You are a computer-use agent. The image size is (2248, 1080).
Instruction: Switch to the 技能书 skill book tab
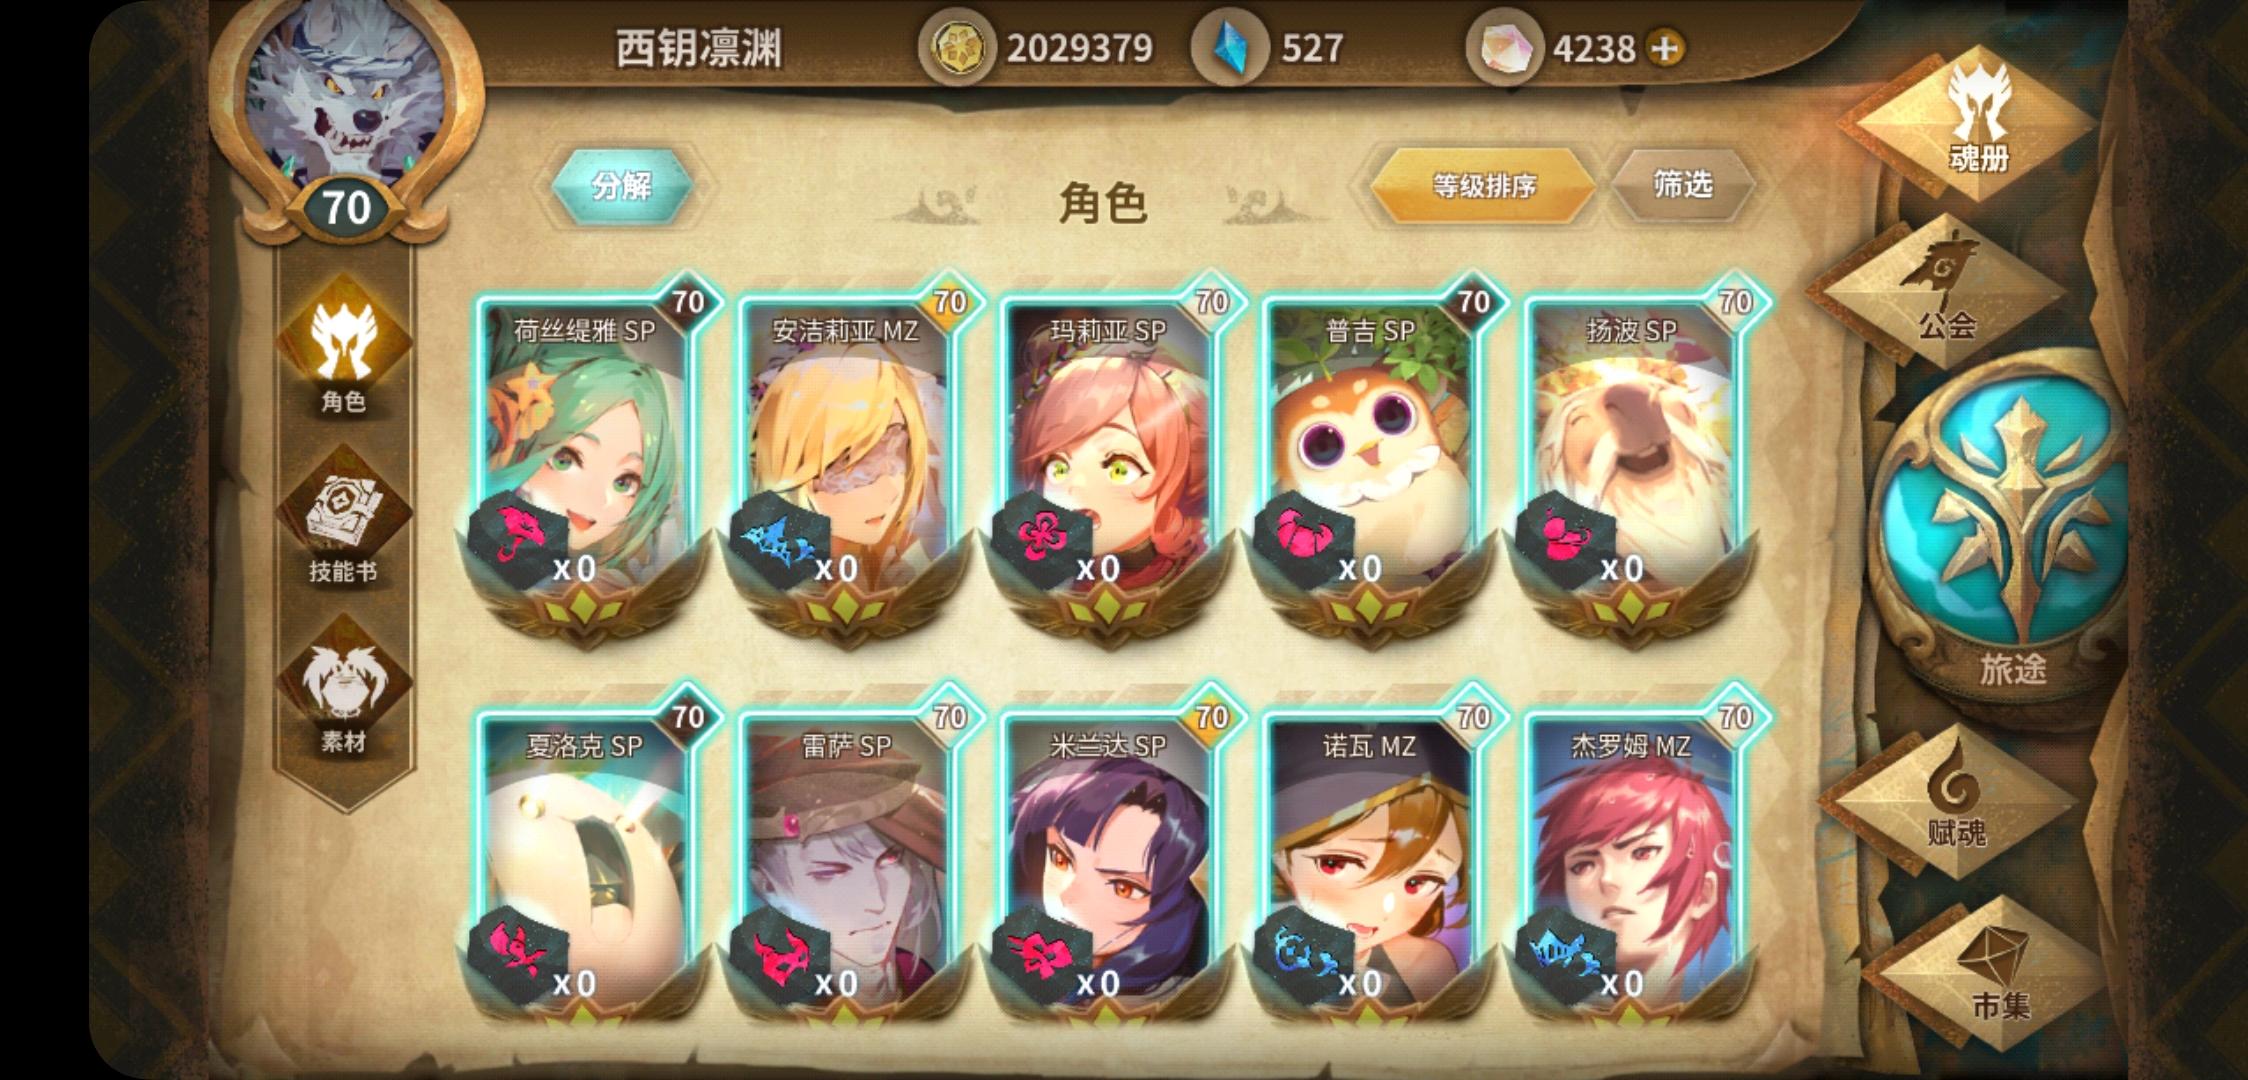[x=344, y=518]
